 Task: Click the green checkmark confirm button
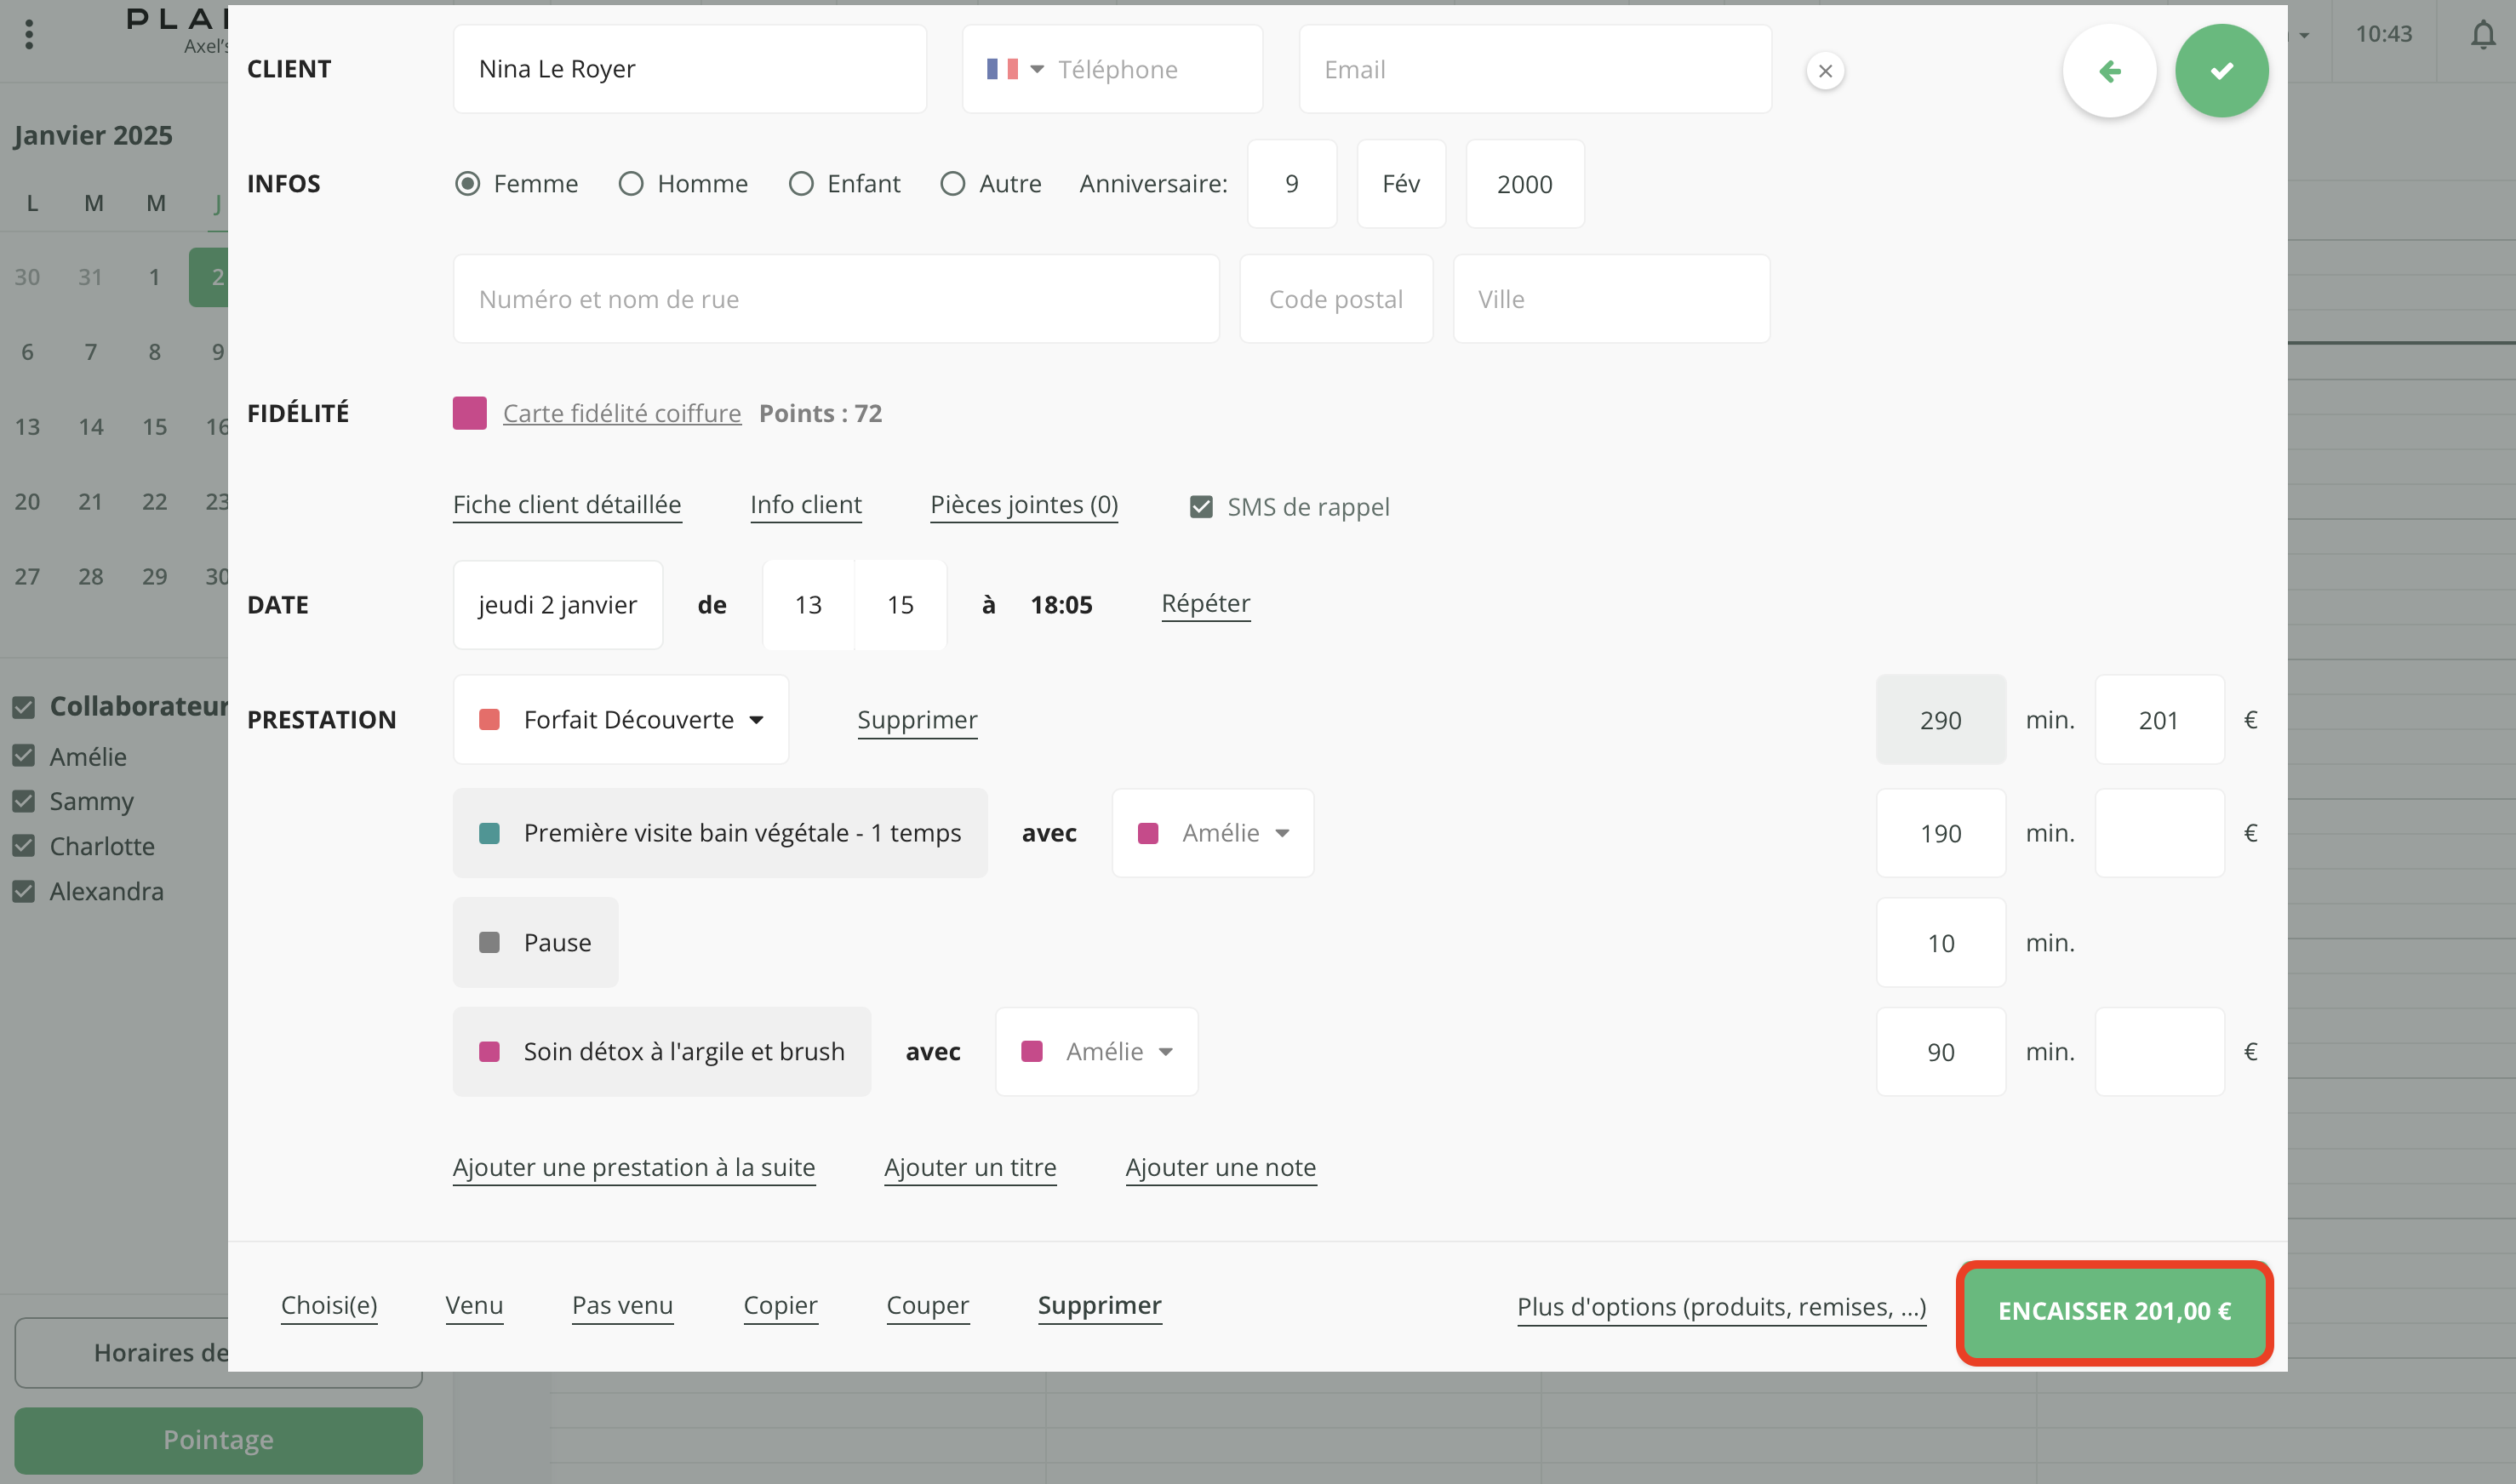coord(2221,71)
